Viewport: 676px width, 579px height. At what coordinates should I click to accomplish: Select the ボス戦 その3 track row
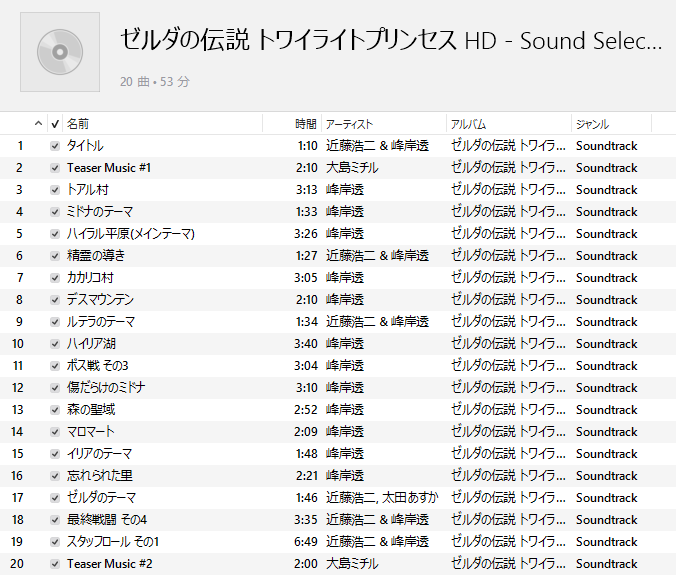98,366
